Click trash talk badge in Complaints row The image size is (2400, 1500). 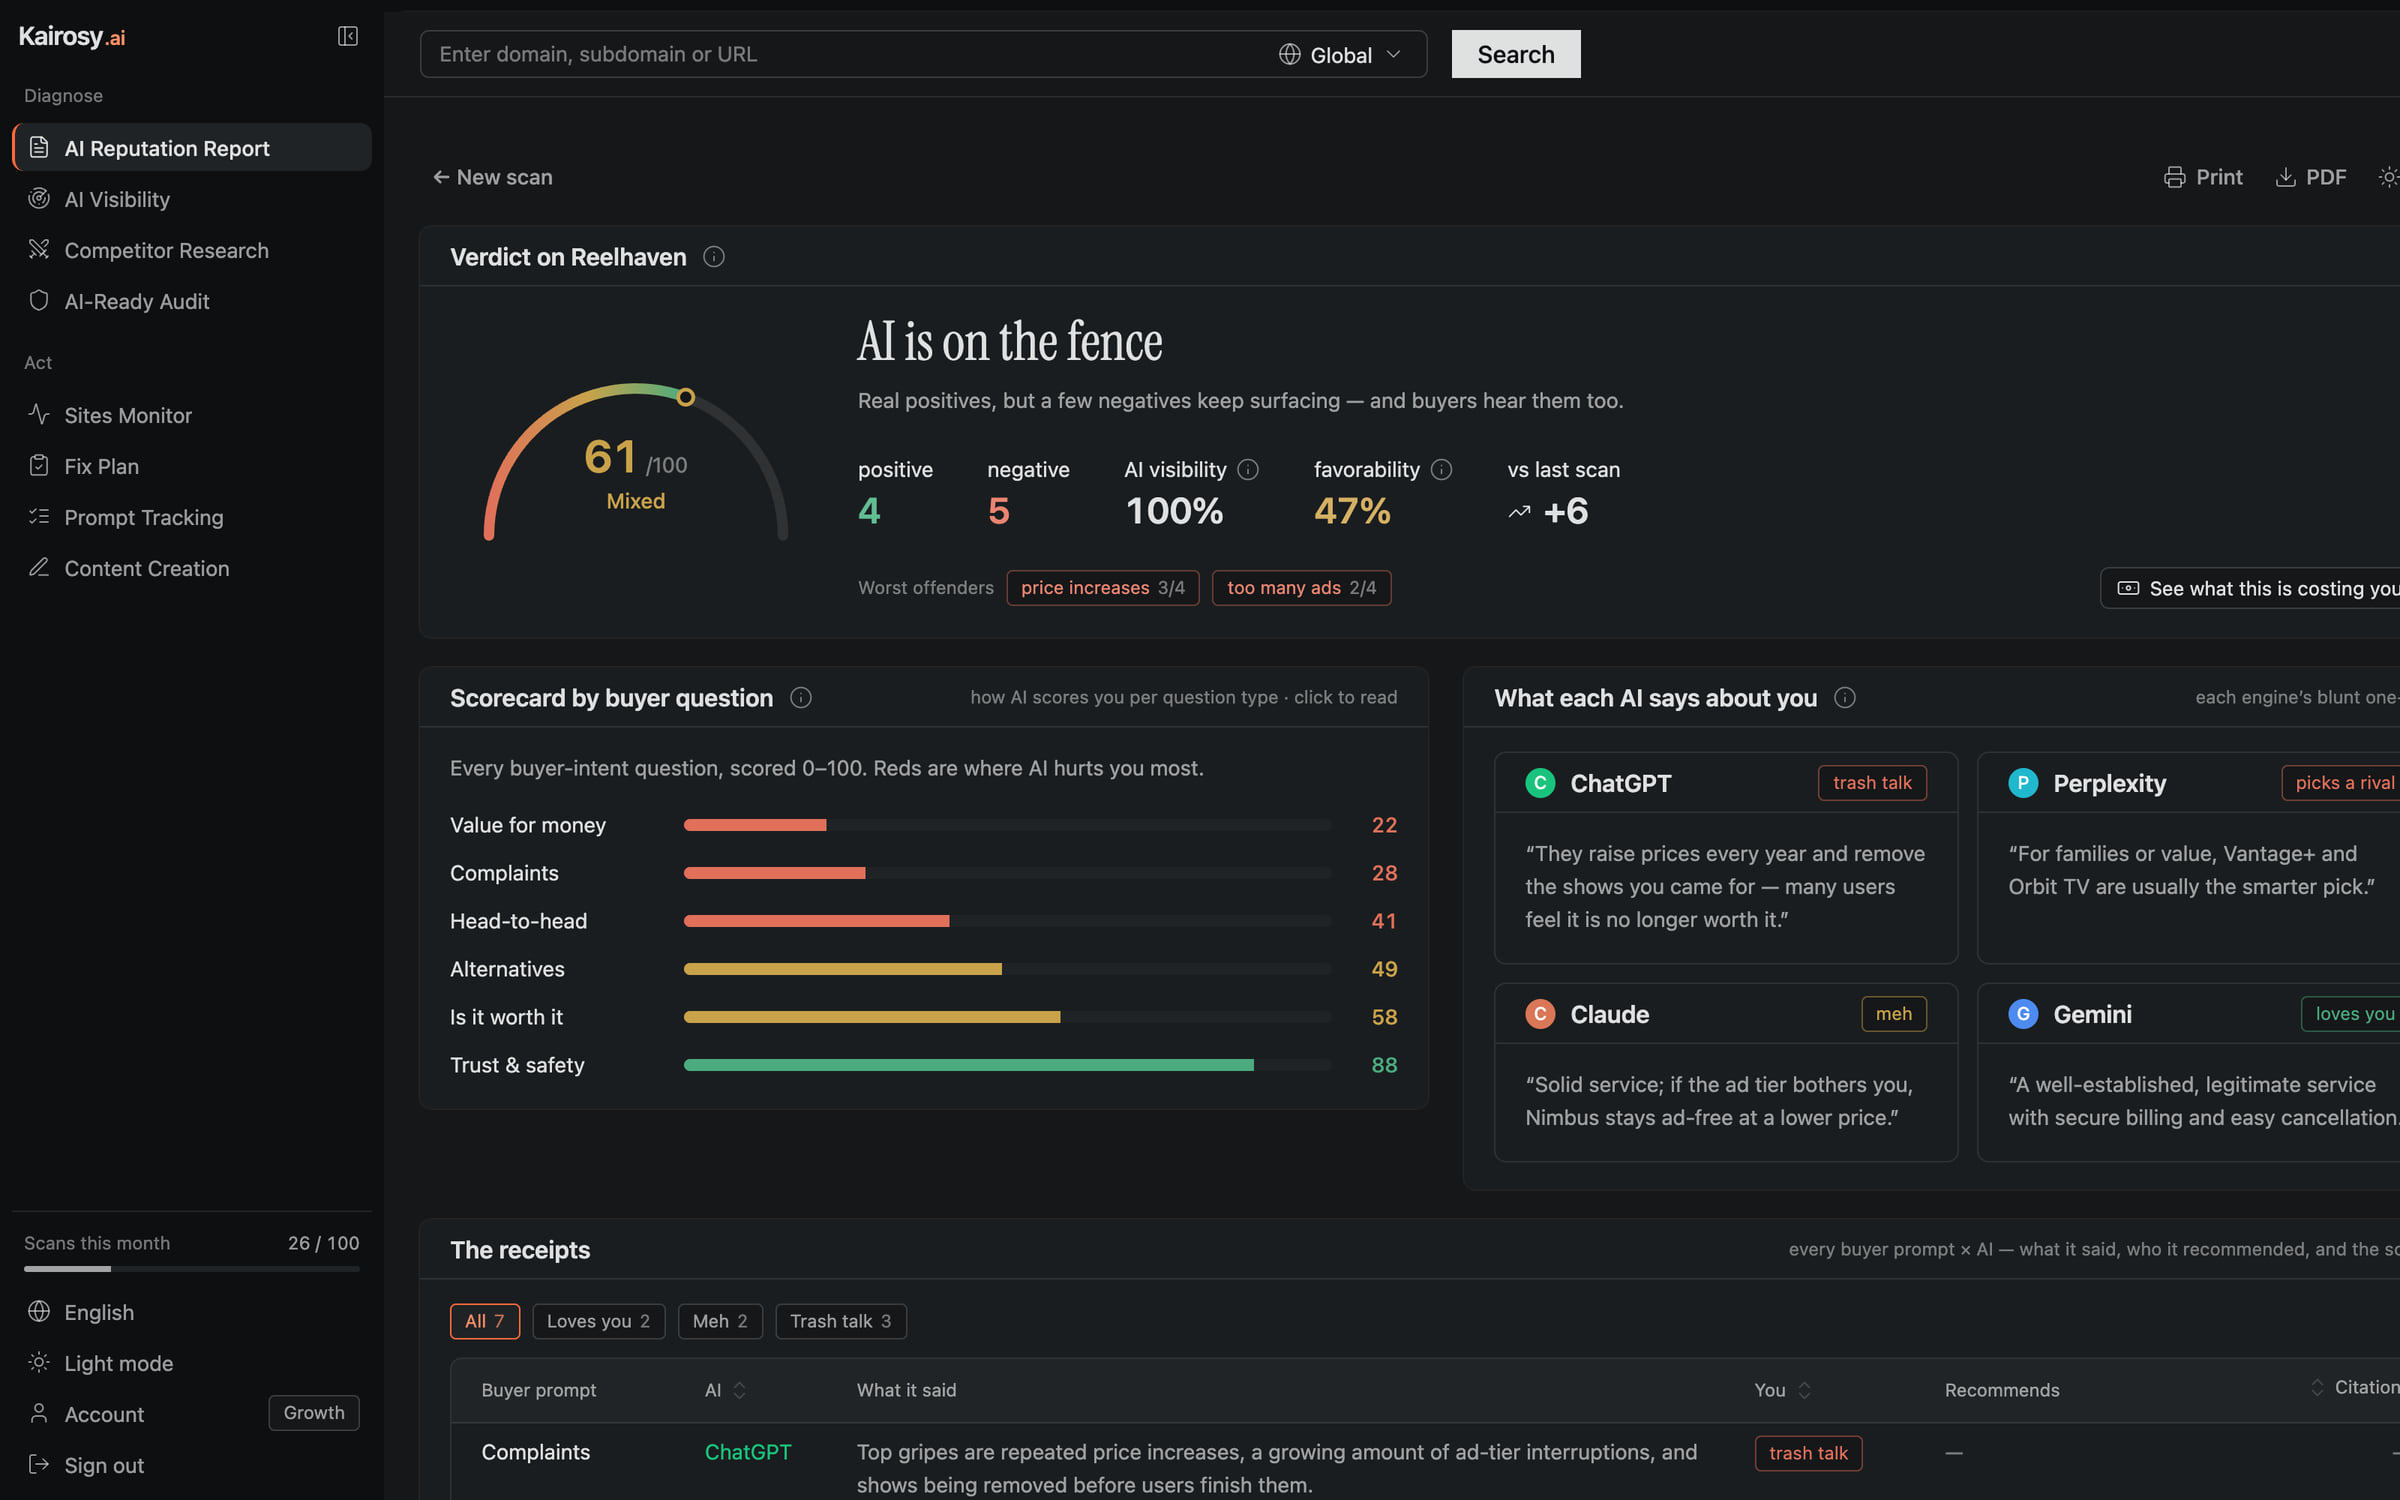click(1808, 1453)
